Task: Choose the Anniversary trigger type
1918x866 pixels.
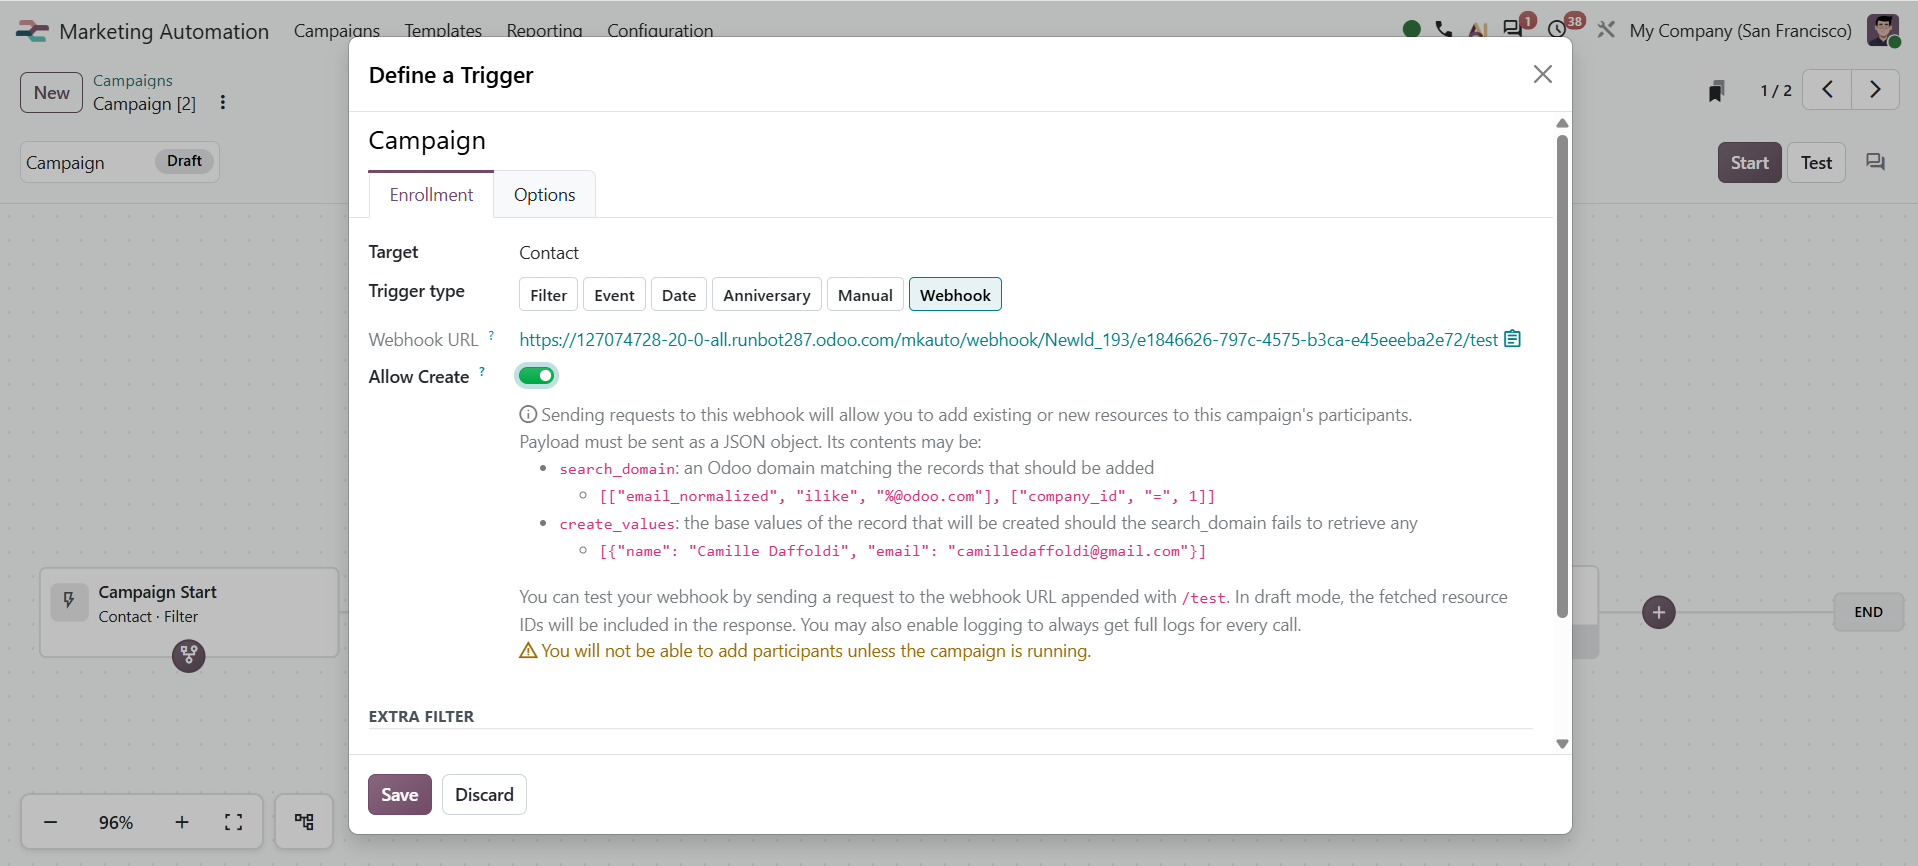Action: 767,295
